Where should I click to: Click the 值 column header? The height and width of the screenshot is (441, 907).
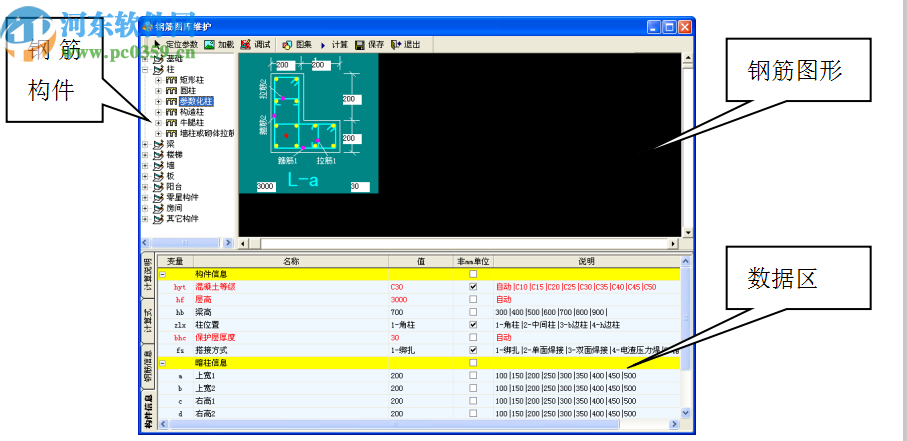(x=421, y=262)
